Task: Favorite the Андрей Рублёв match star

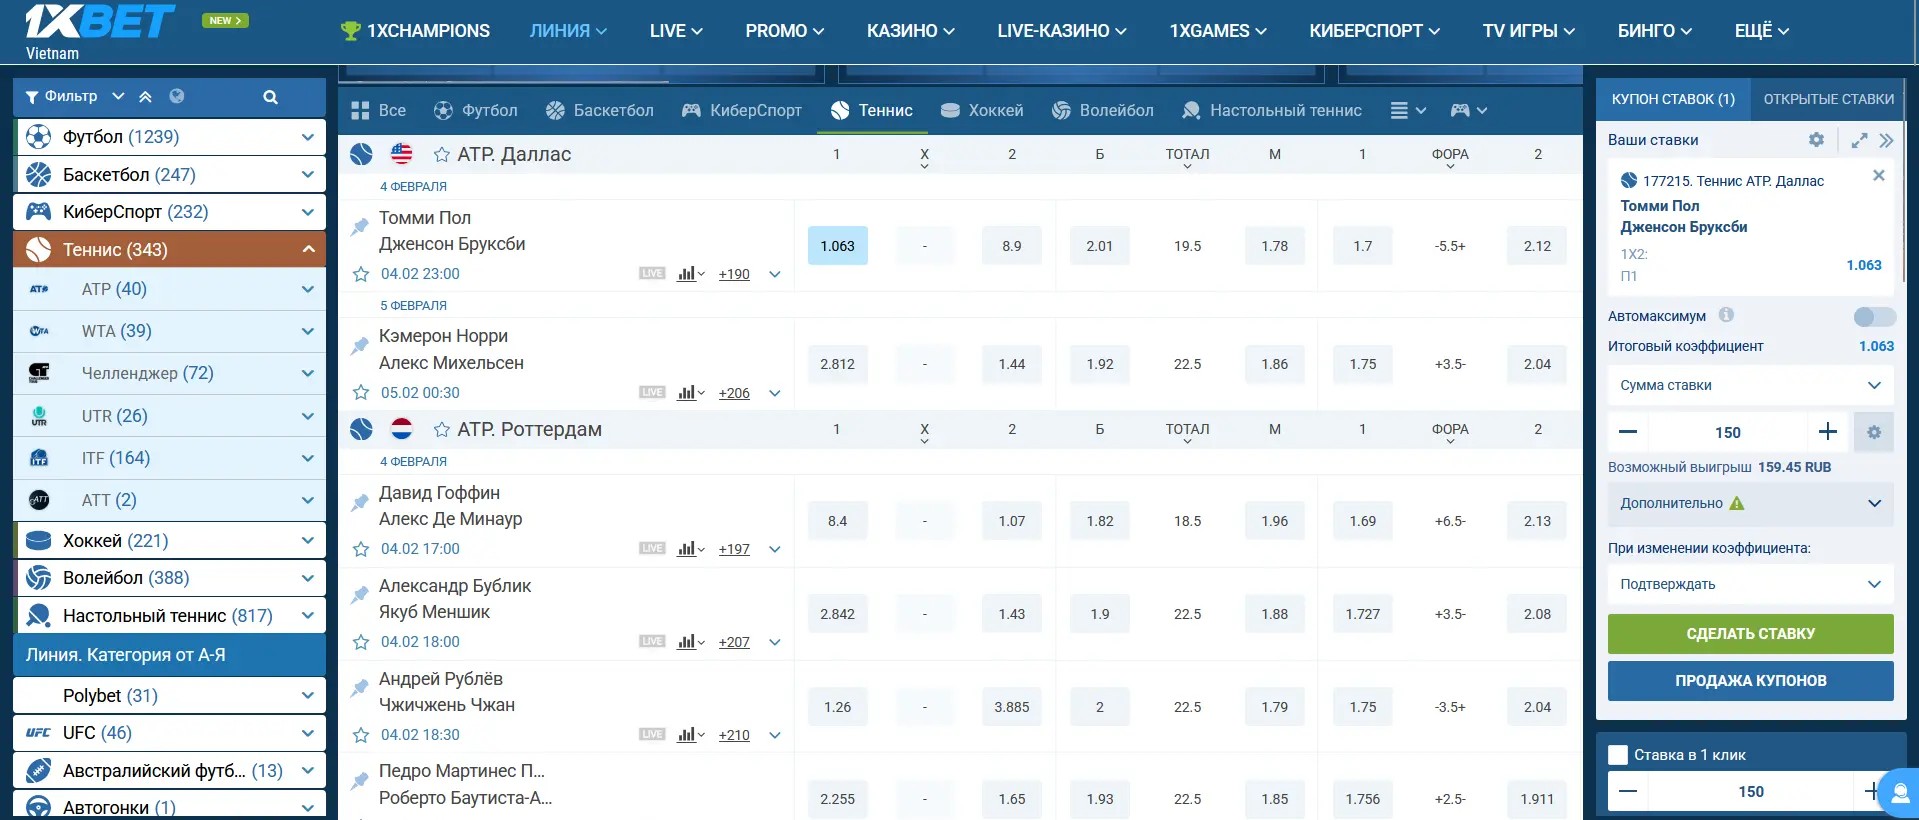Action: click(361, 735)
